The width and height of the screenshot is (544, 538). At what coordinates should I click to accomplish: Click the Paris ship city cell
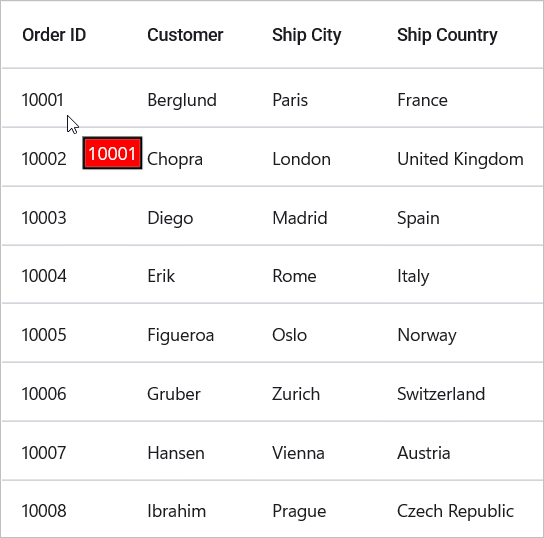(290, 100)
